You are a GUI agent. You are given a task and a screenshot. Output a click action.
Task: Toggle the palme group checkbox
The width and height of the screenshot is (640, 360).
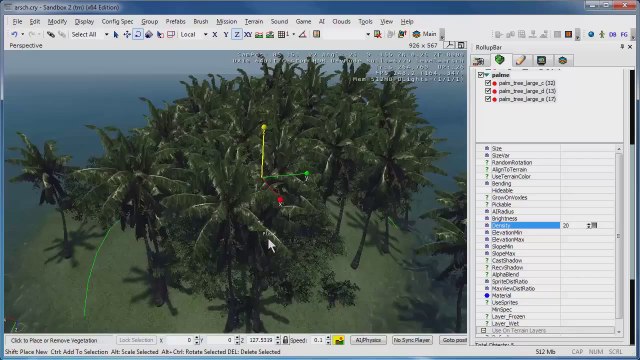[481, 75]
